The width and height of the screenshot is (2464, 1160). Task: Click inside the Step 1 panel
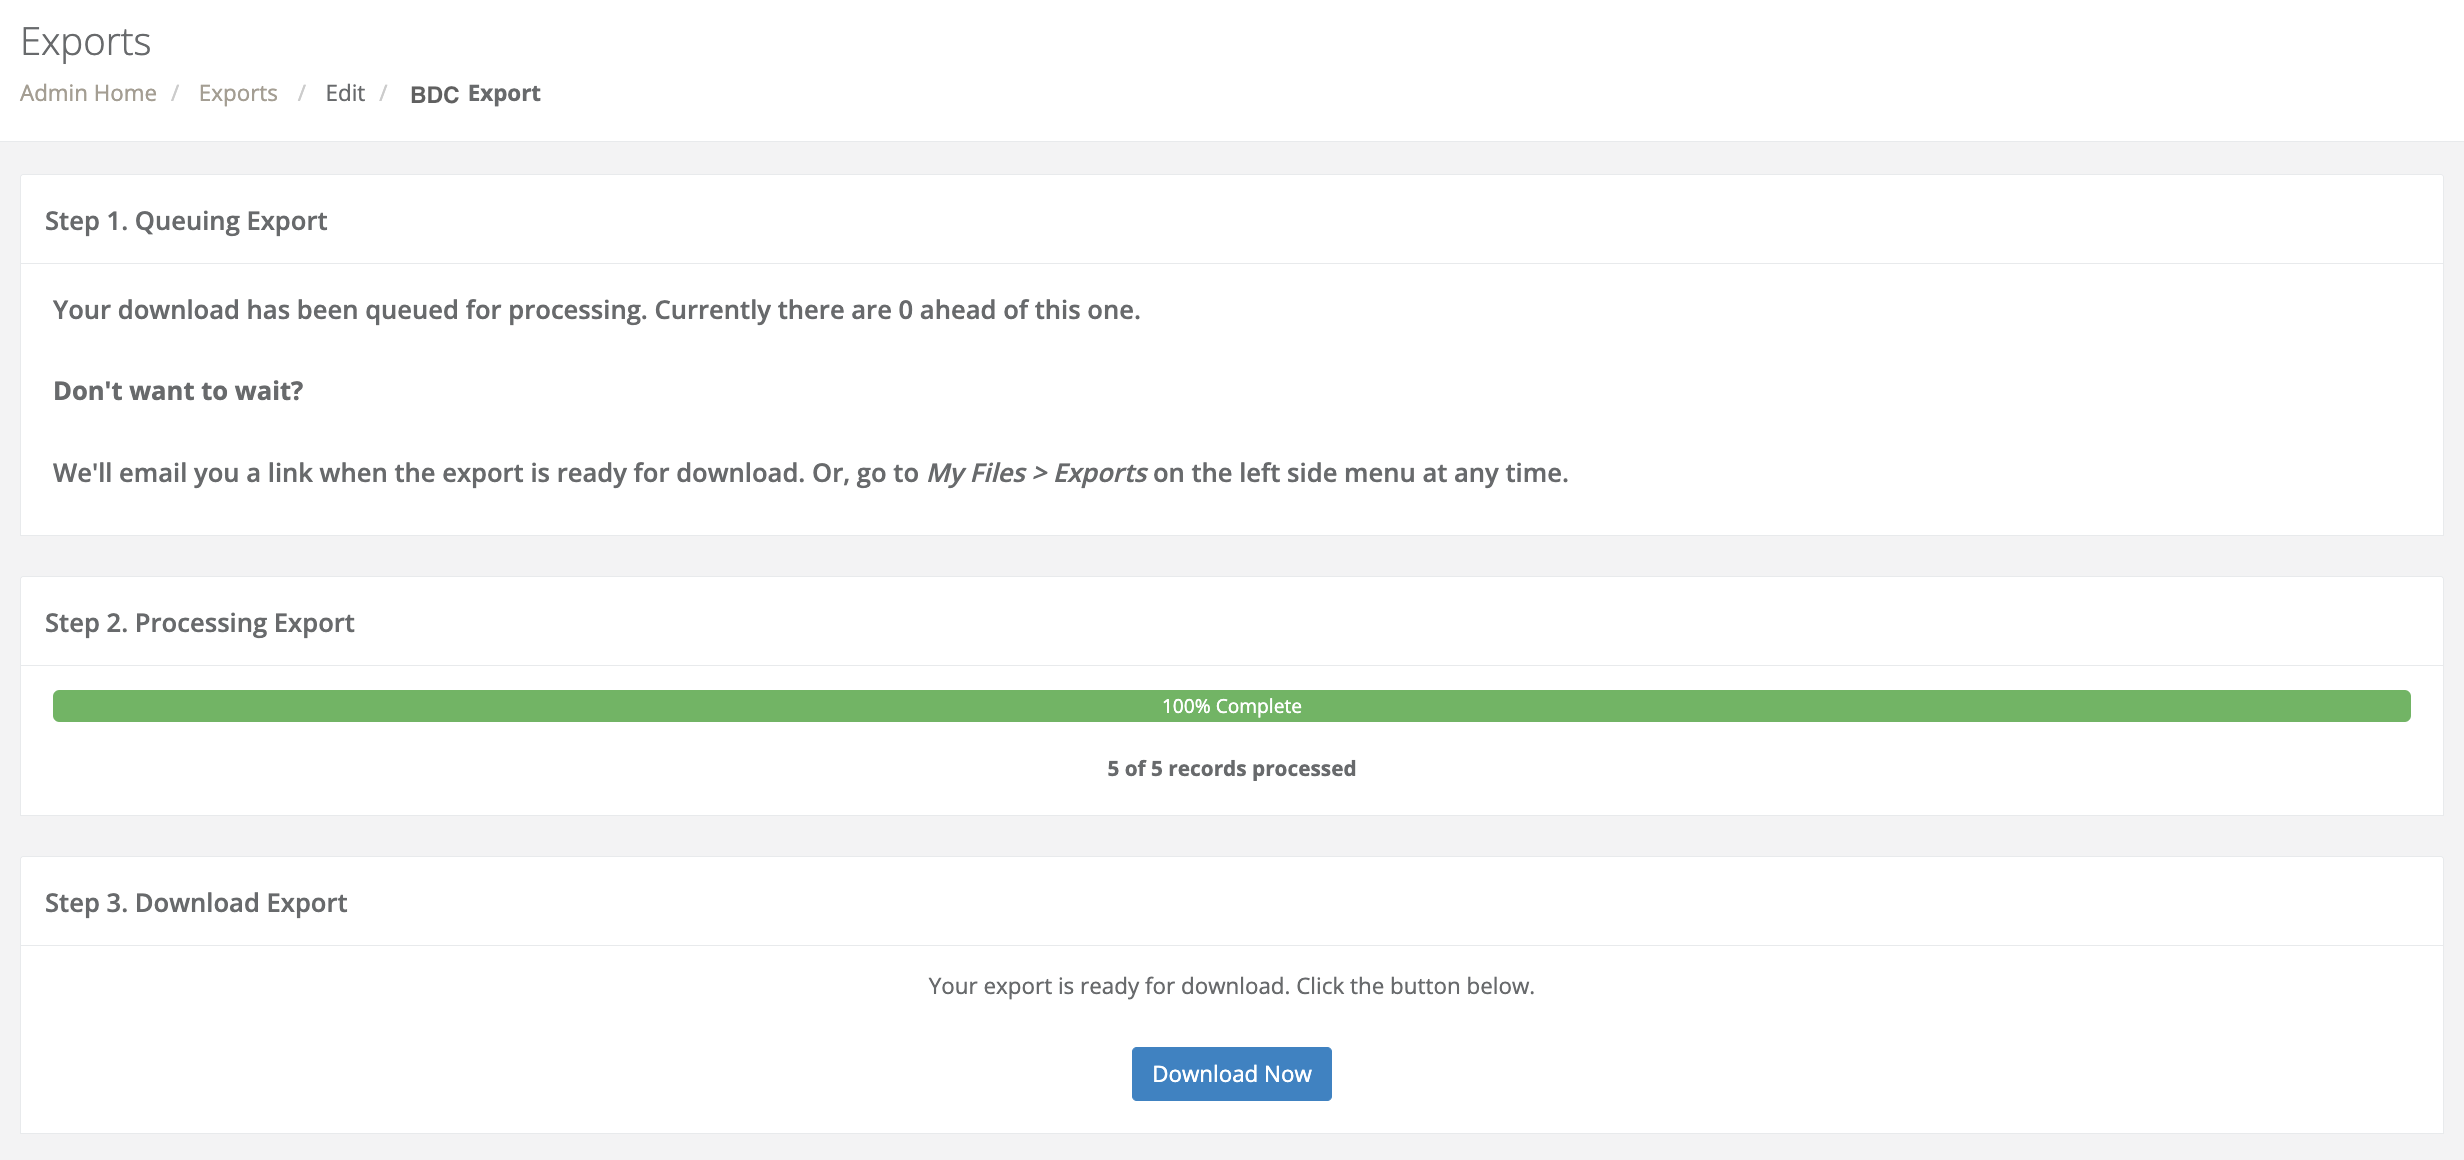pyautogui.click(x=1230, y=400)
